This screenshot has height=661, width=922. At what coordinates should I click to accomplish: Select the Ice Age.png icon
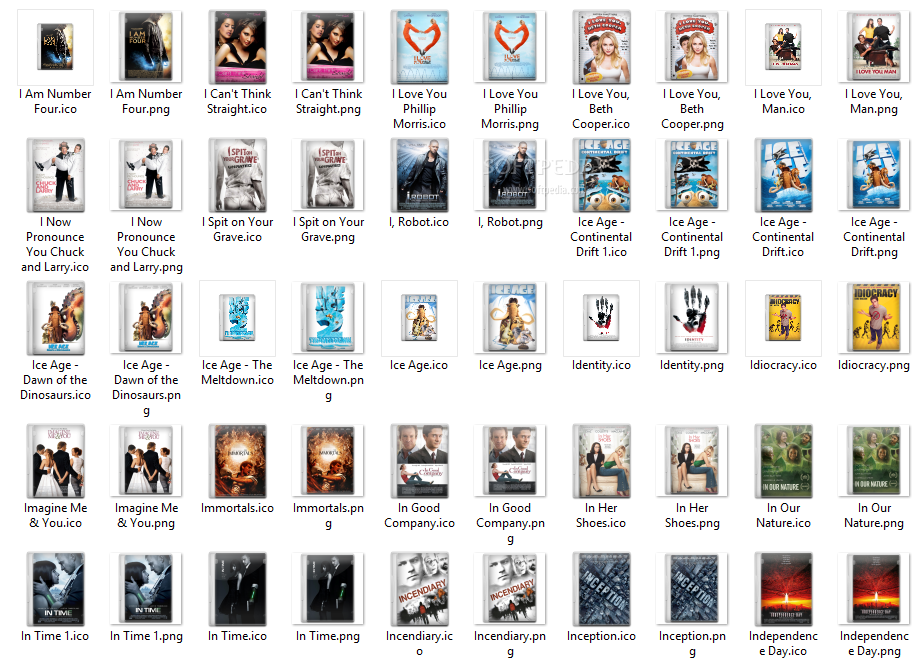(x=510, y=318)
